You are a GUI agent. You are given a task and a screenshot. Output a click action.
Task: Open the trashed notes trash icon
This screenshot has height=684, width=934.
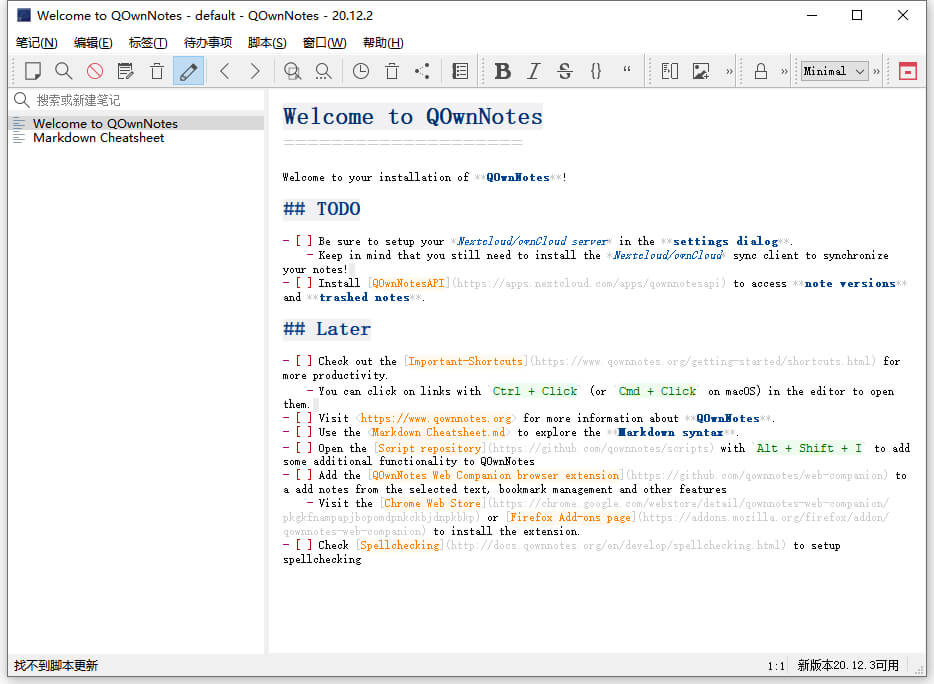(x=390, y=71)
